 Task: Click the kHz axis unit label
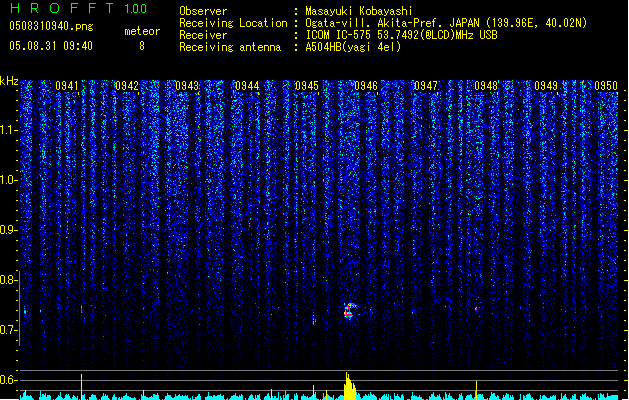[x=9, y=81]
